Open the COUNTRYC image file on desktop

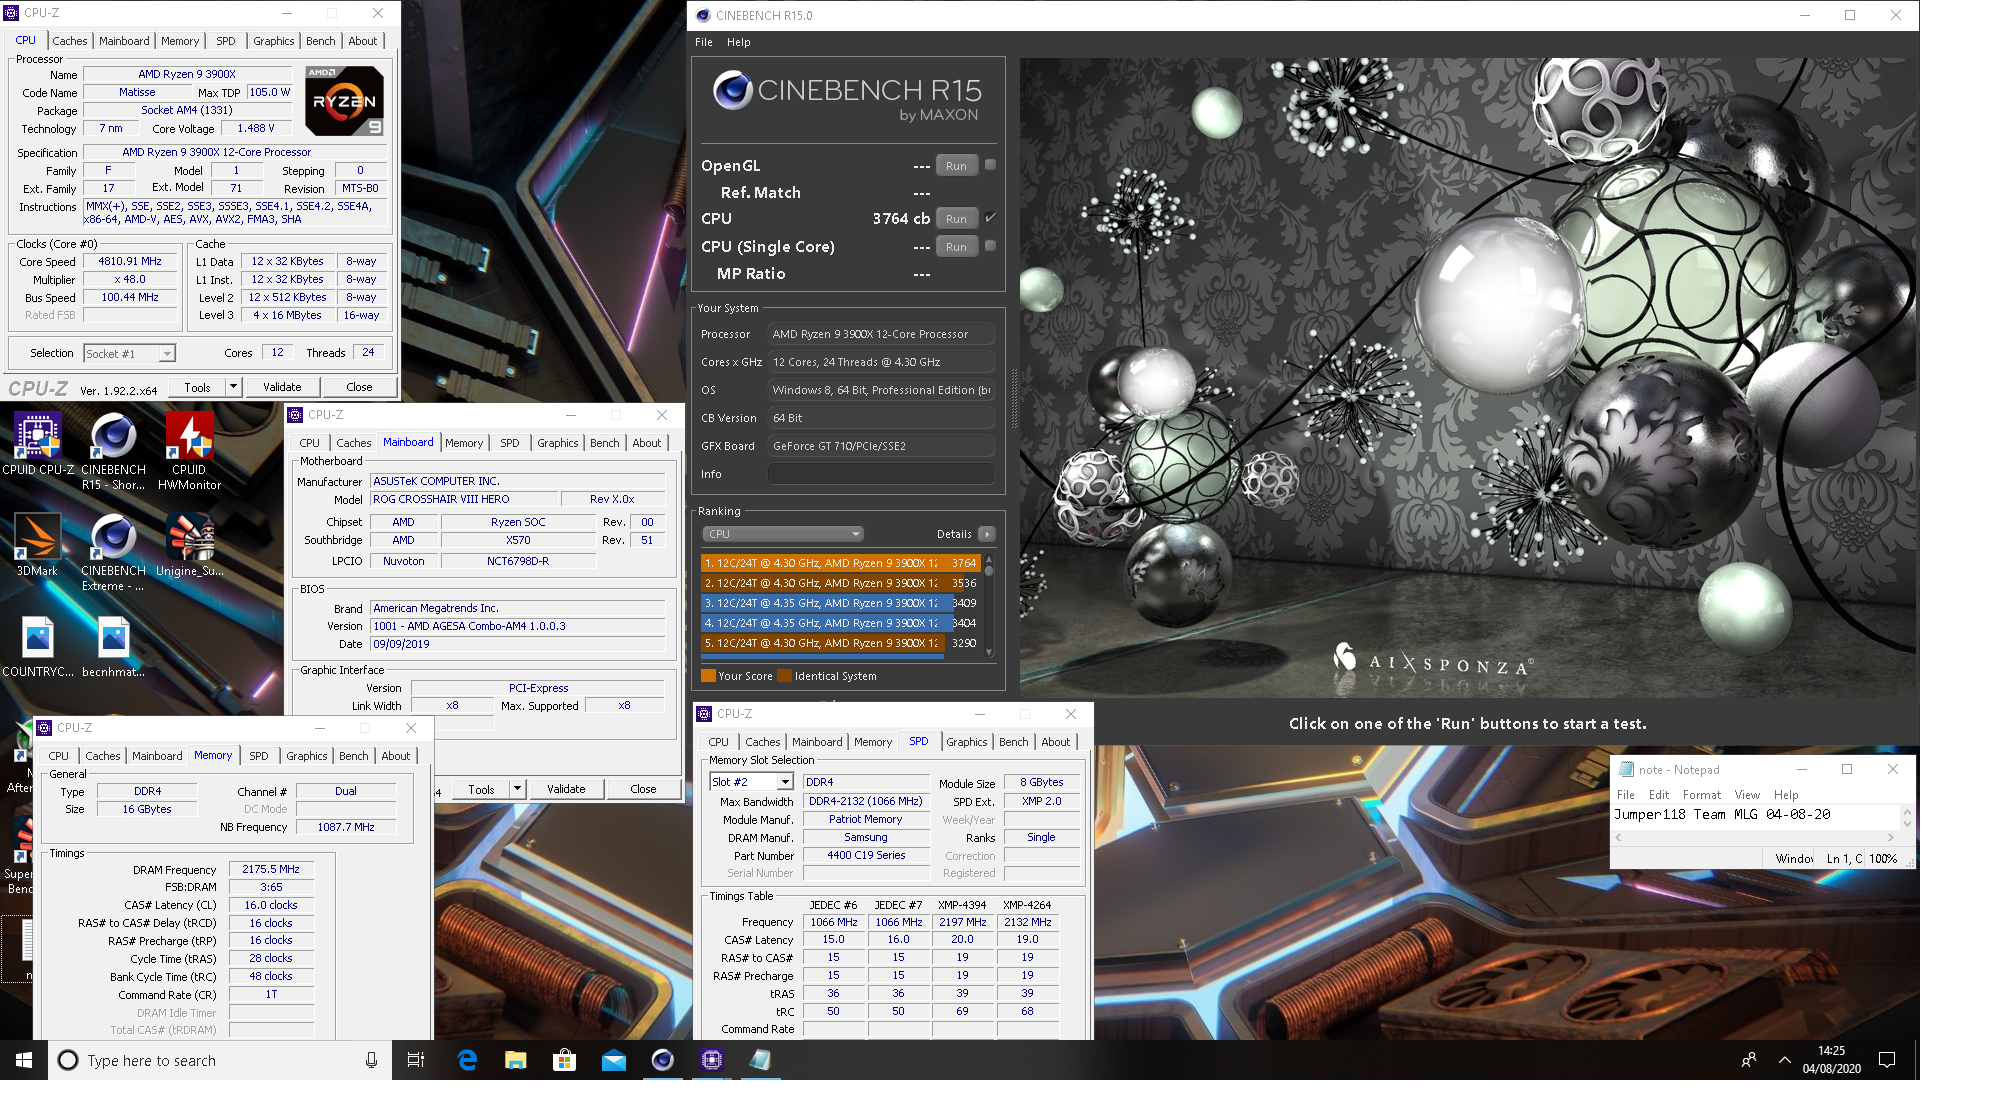38,646
